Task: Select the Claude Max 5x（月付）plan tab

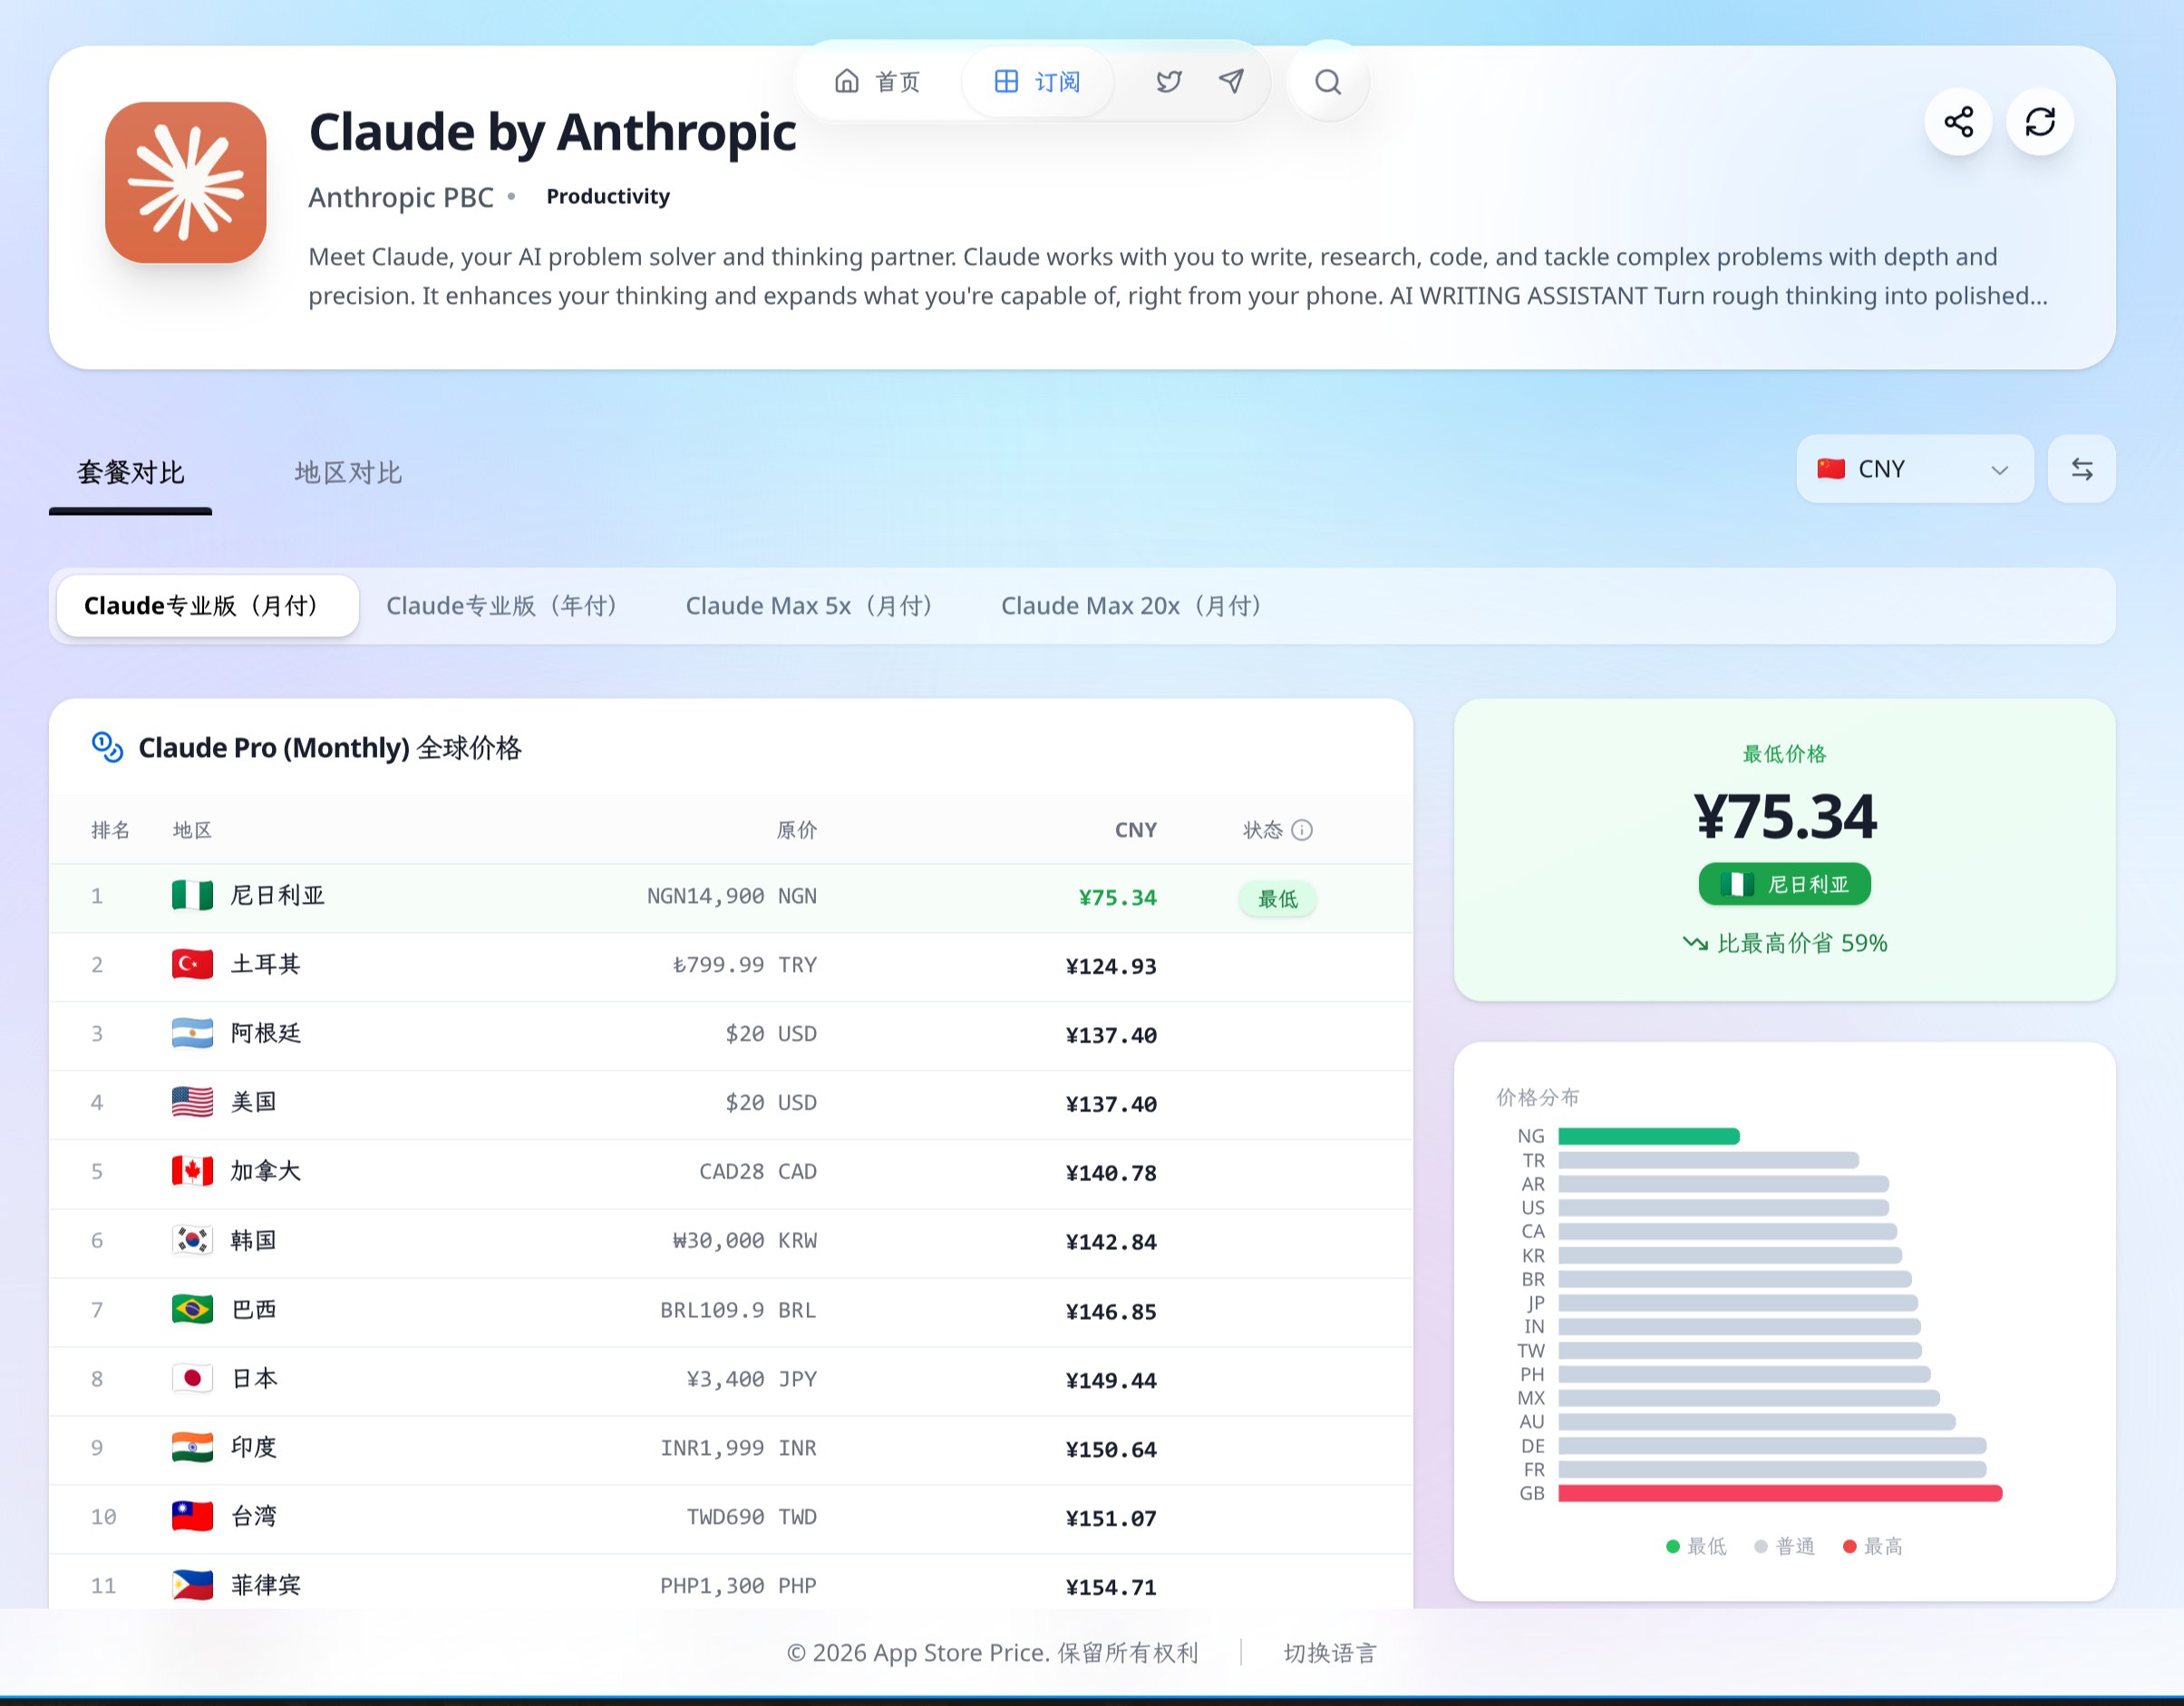Action: tap(813, 606)
